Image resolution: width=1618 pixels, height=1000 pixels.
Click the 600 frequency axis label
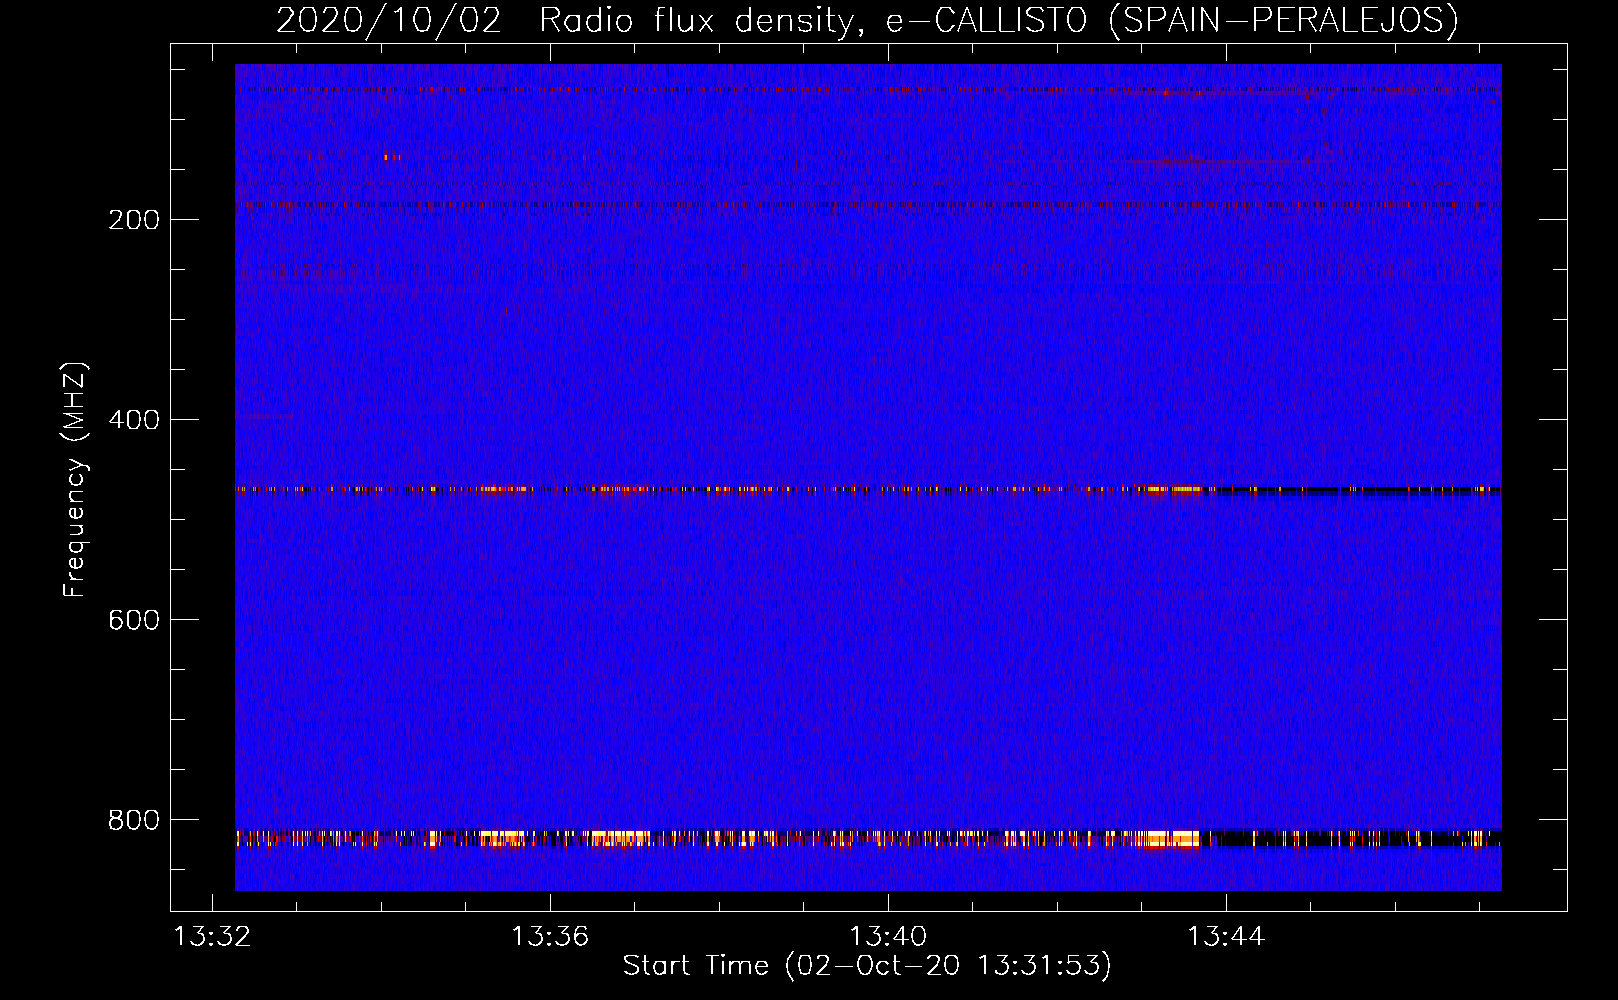[x=134, y=620]
